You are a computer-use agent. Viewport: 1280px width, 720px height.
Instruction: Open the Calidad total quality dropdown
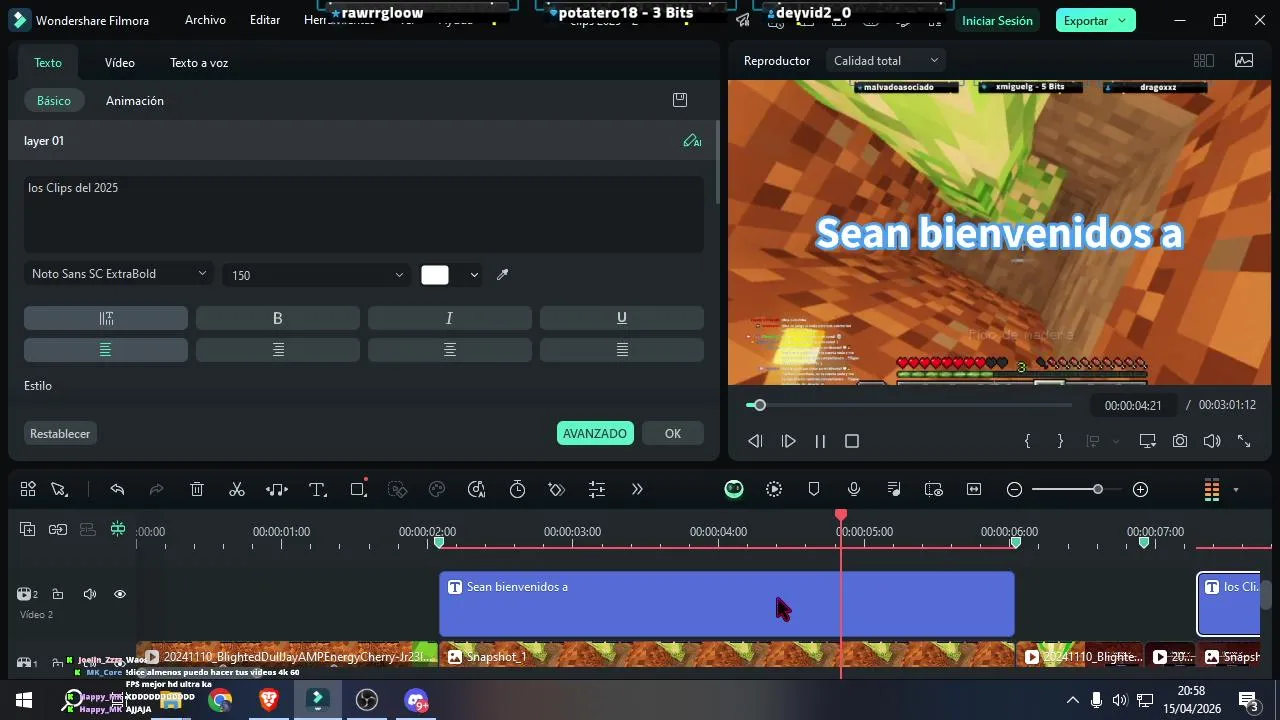pos(886,61)
